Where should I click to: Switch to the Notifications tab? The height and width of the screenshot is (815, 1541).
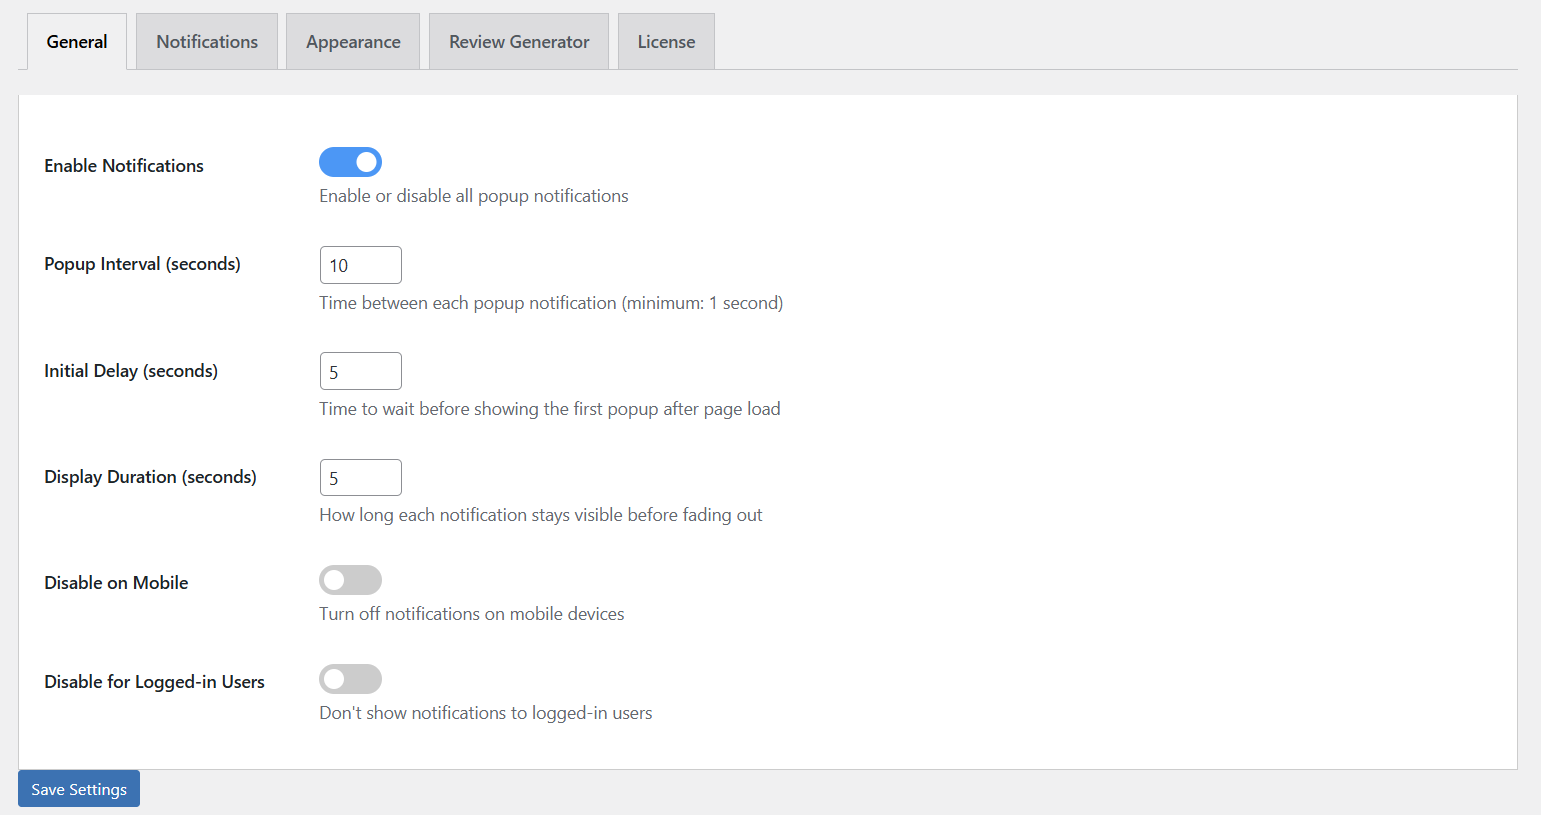[206, 41]
